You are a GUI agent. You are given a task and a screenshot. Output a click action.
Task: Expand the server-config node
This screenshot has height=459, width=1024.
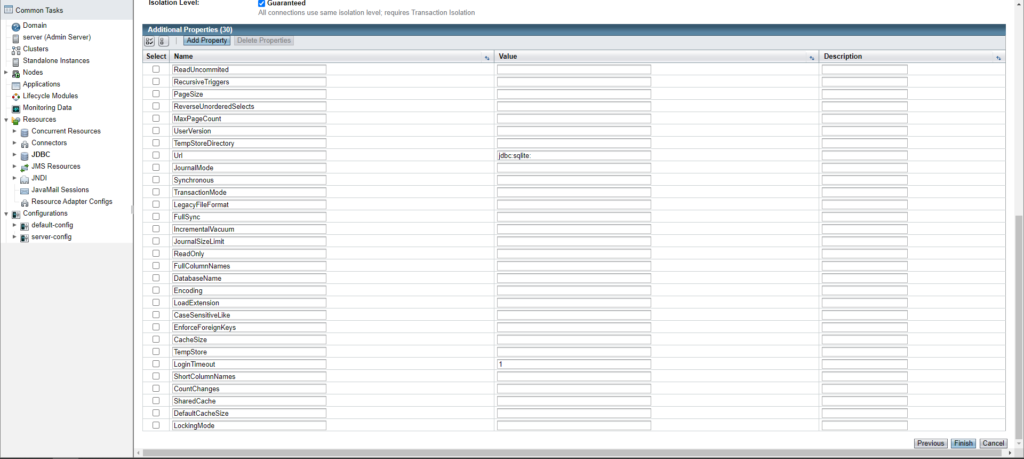point(14,236)
